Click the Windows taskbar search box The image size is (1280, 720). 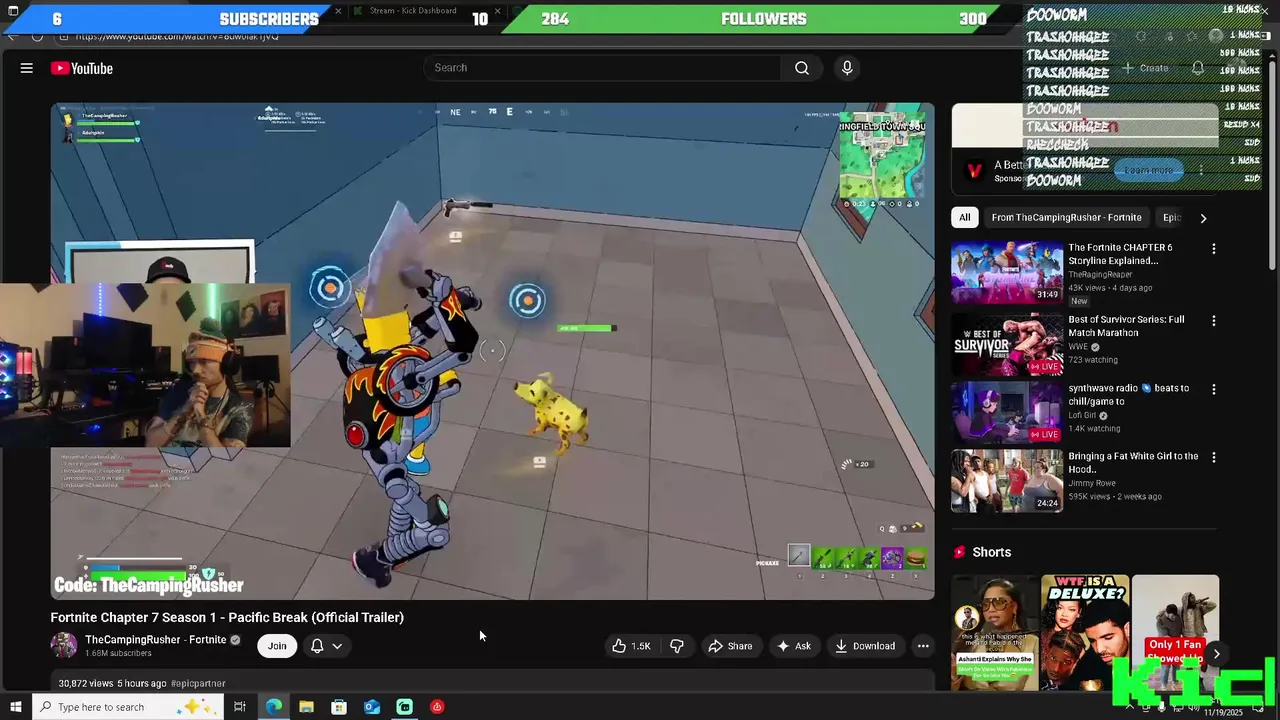(x=130, y=707)
